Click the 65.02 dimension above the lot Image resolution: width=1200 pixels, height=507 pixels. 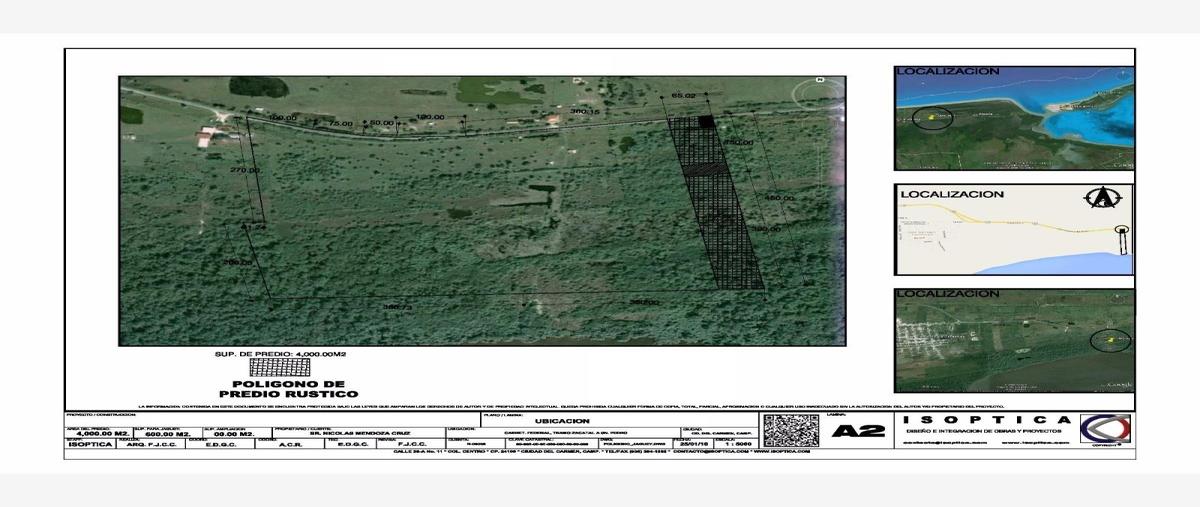684,95
